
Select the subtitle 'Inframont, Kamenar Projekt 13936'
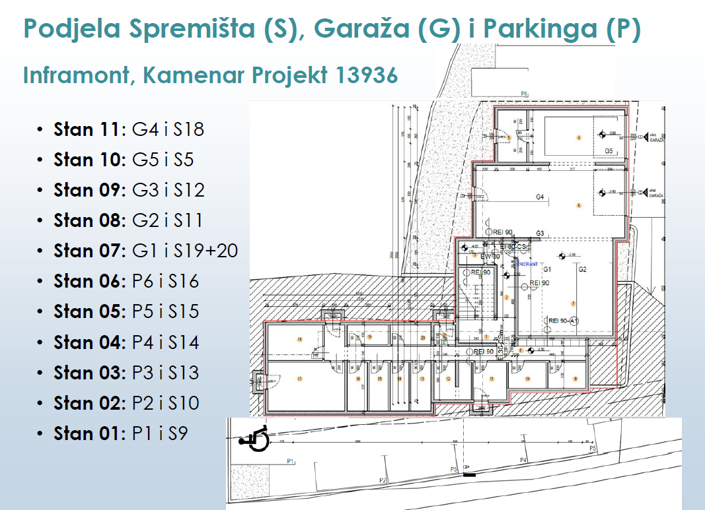point(210,76)
